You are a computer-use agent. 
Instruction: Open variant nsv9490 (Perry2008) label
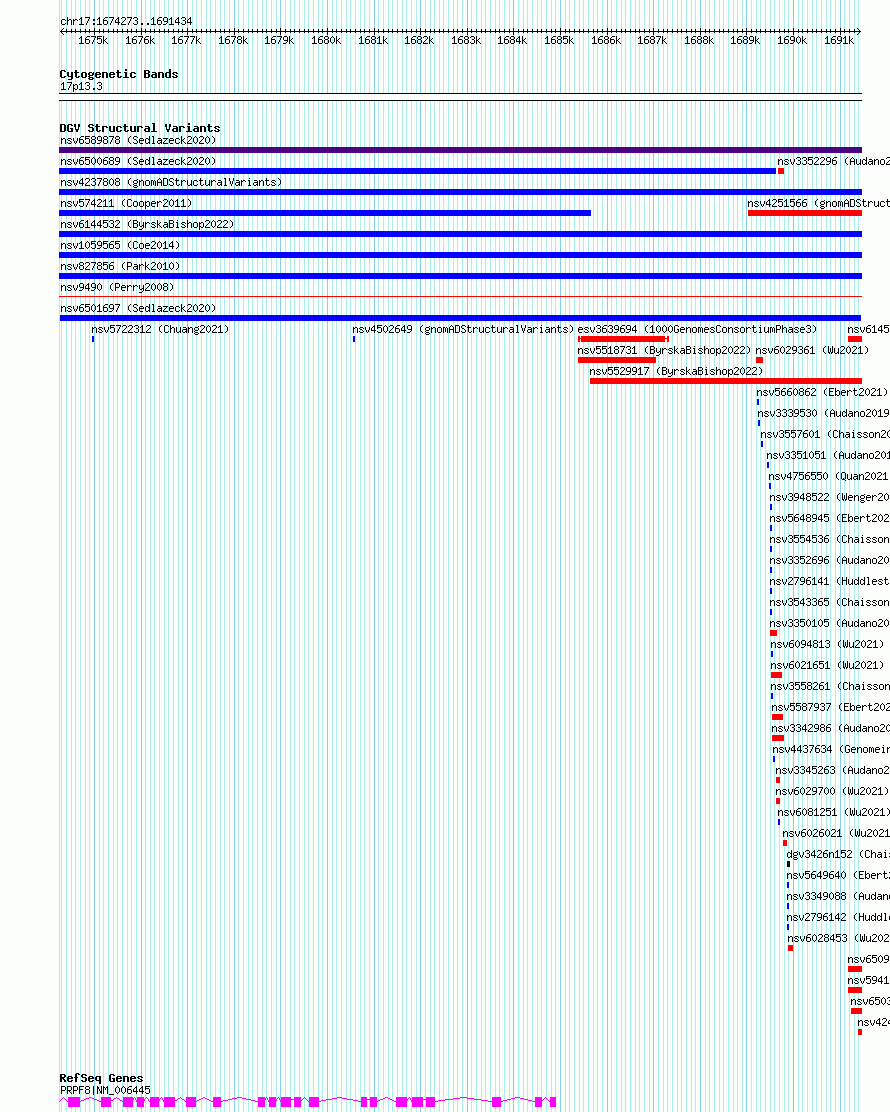point(117,287)
